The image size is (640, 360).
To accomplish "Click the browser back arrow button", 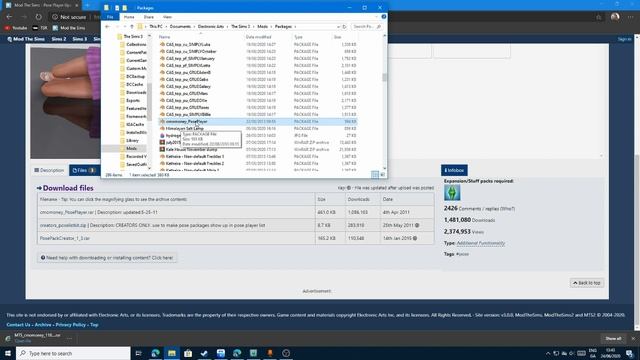I will click(x=9, y=17).
